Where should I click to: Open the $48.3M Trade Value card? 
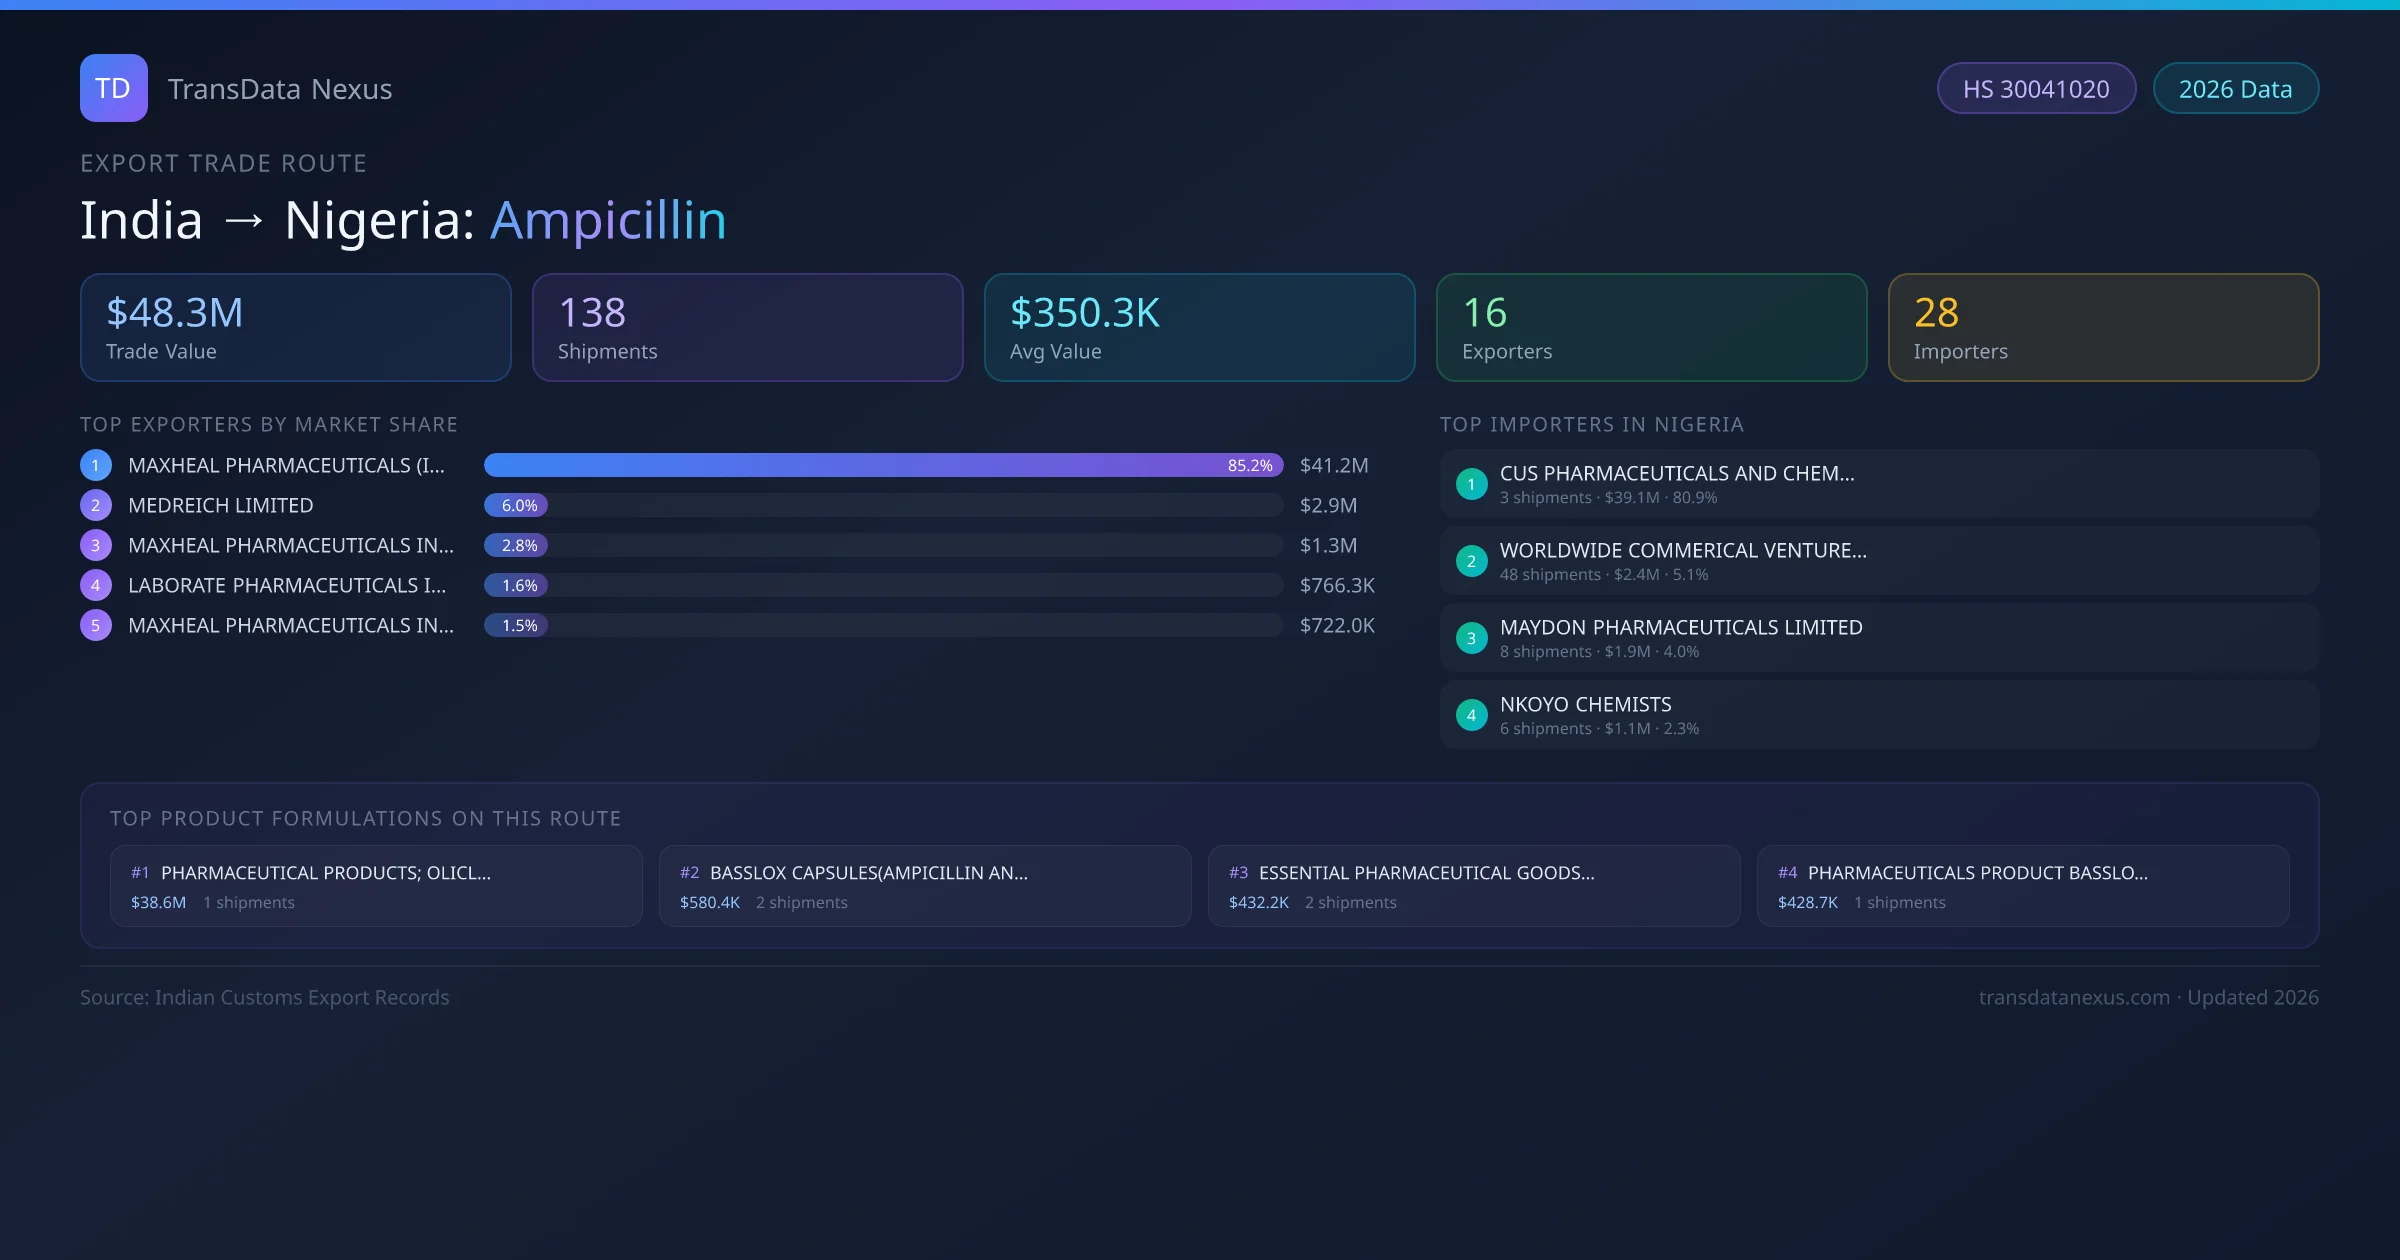295,327
